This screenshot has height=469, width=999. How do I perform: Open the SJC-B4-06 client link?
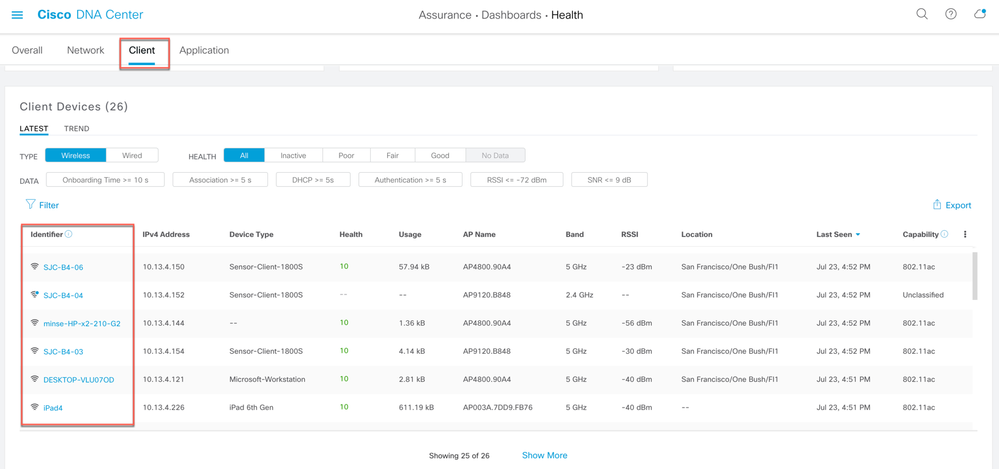[x=63, y=268]
